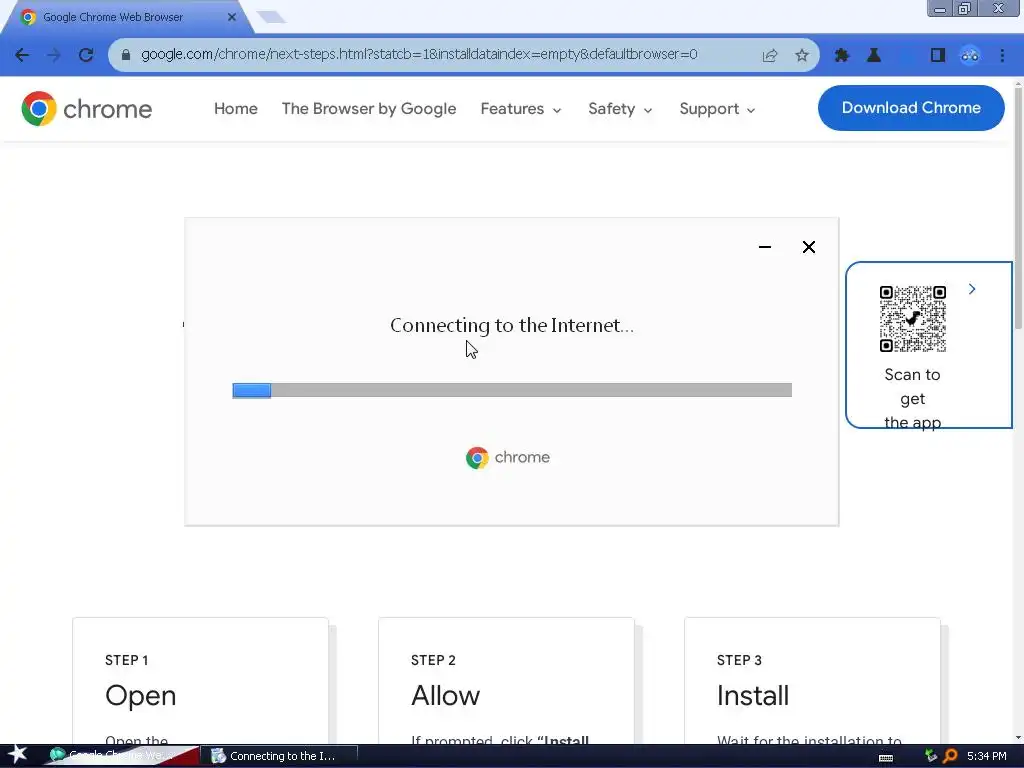
Task: Click the keyboard icon in system tray
Action: [x=886, y=757]
